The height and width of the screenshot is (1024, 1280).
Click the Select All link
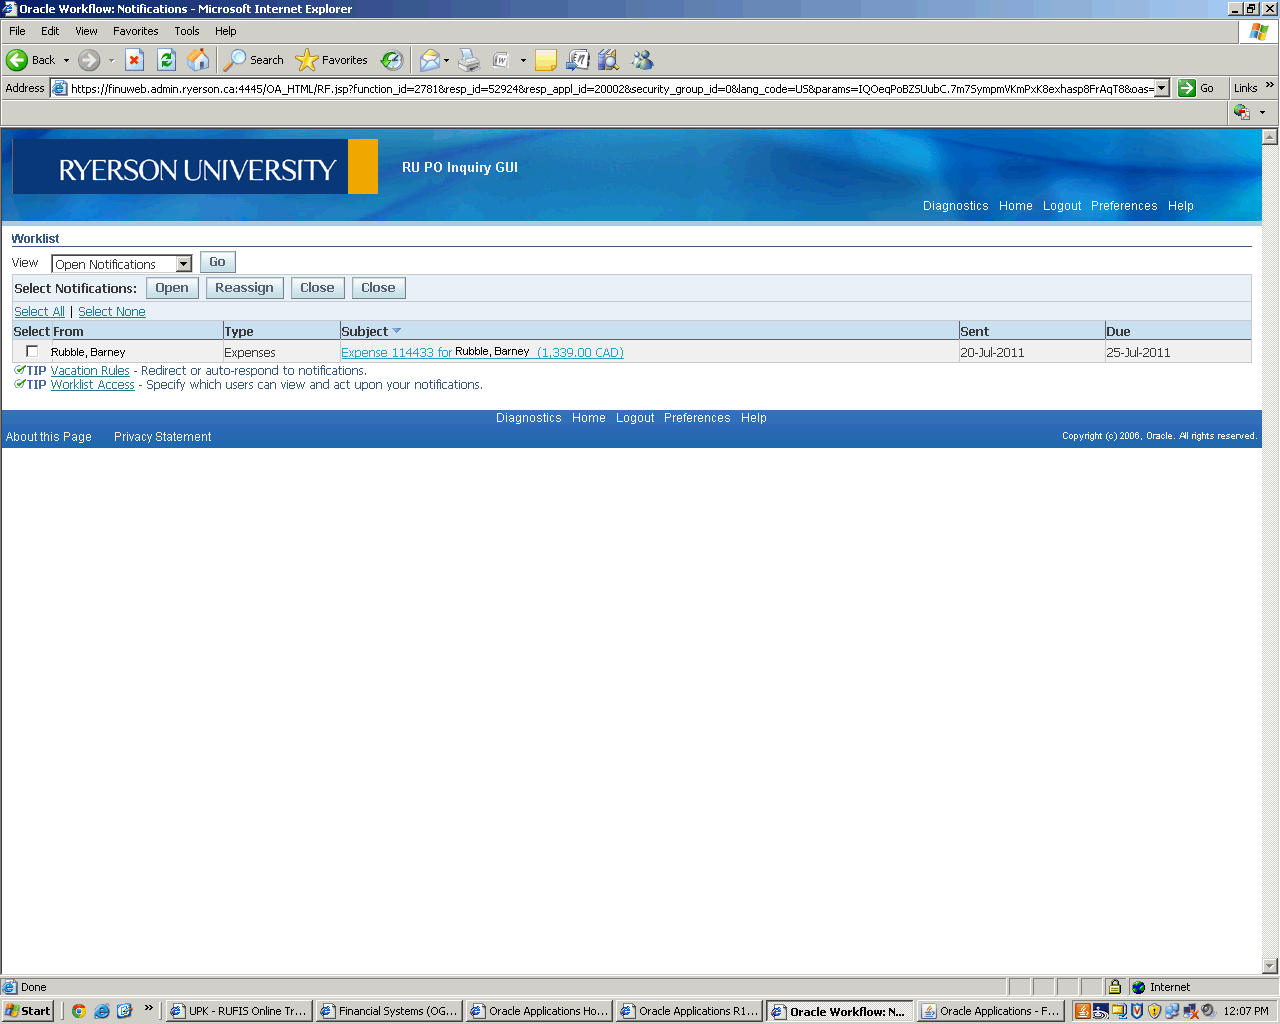click(39, 312)
